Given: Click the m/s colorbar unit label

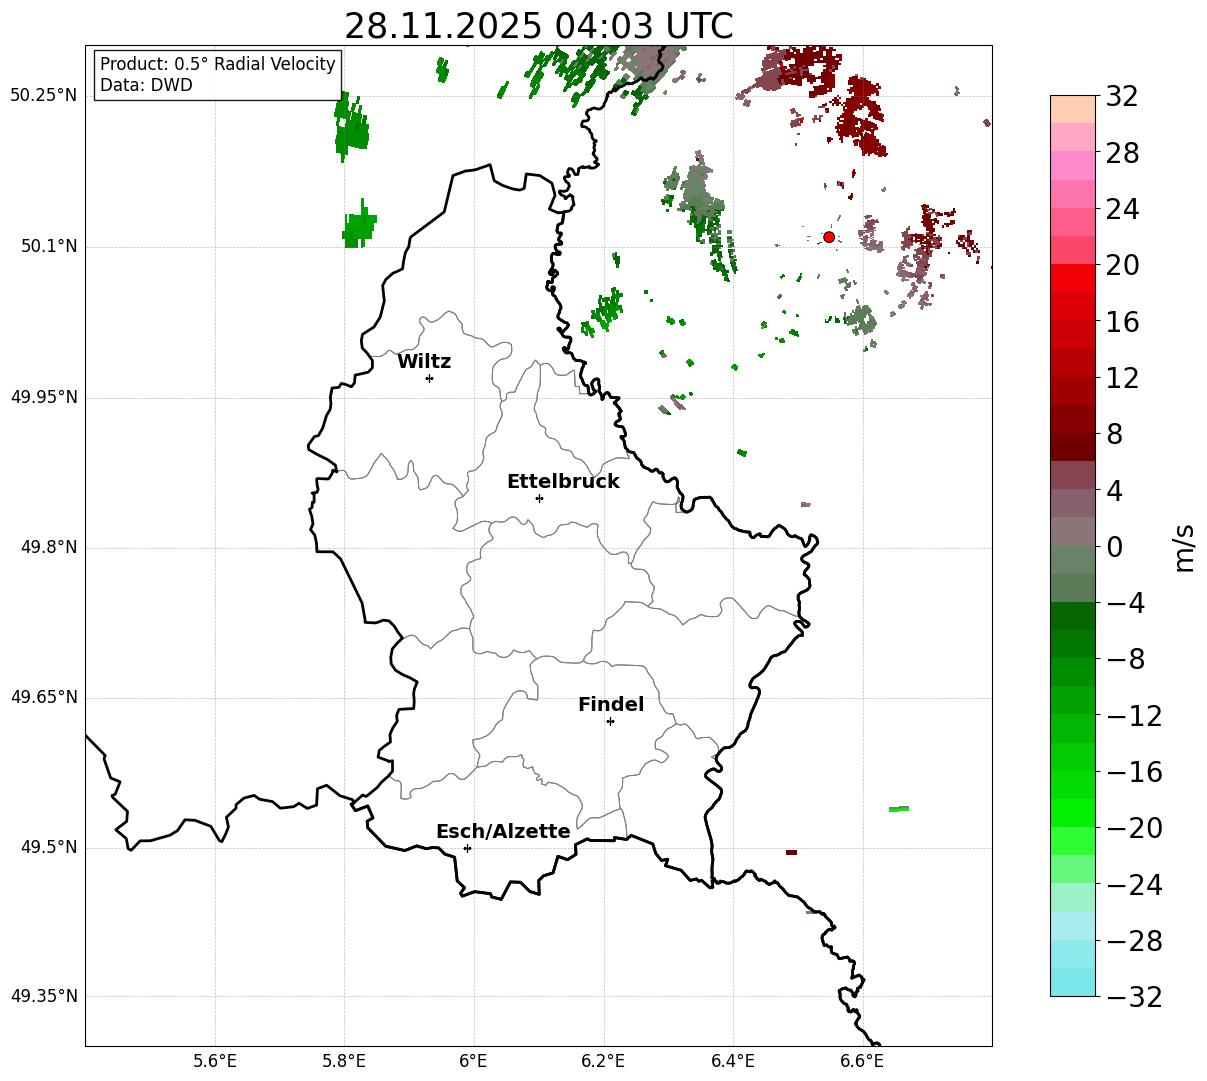Looking at the screenshot, I should pyautogui.click(x=1184, y=547).
